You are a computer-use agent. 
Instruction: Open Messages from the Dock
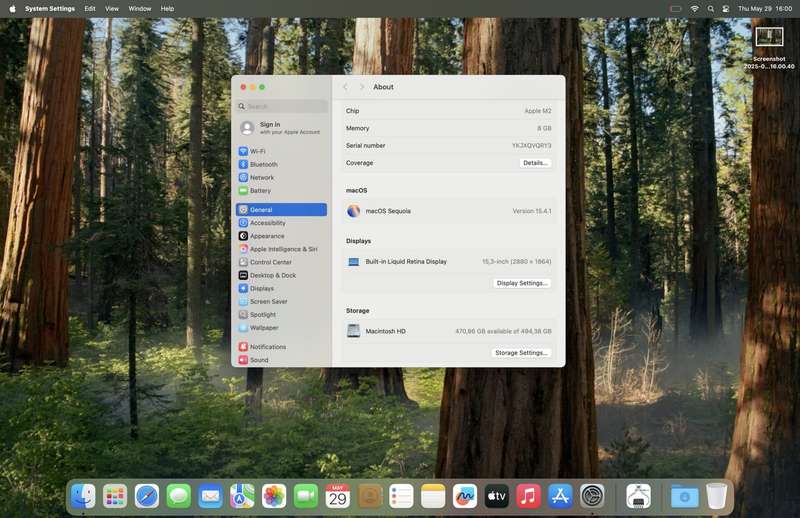click(179, 496)
